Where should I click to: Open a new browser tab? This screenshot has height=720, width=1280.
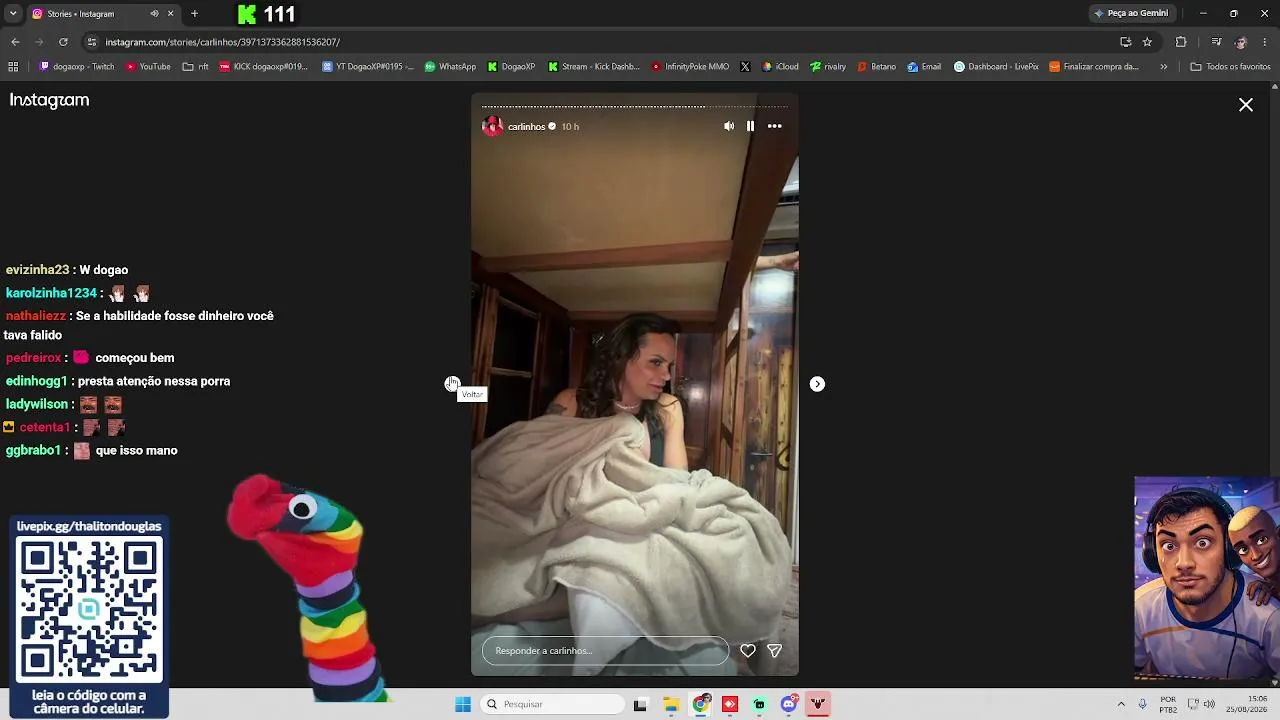(x=194, y=14)
